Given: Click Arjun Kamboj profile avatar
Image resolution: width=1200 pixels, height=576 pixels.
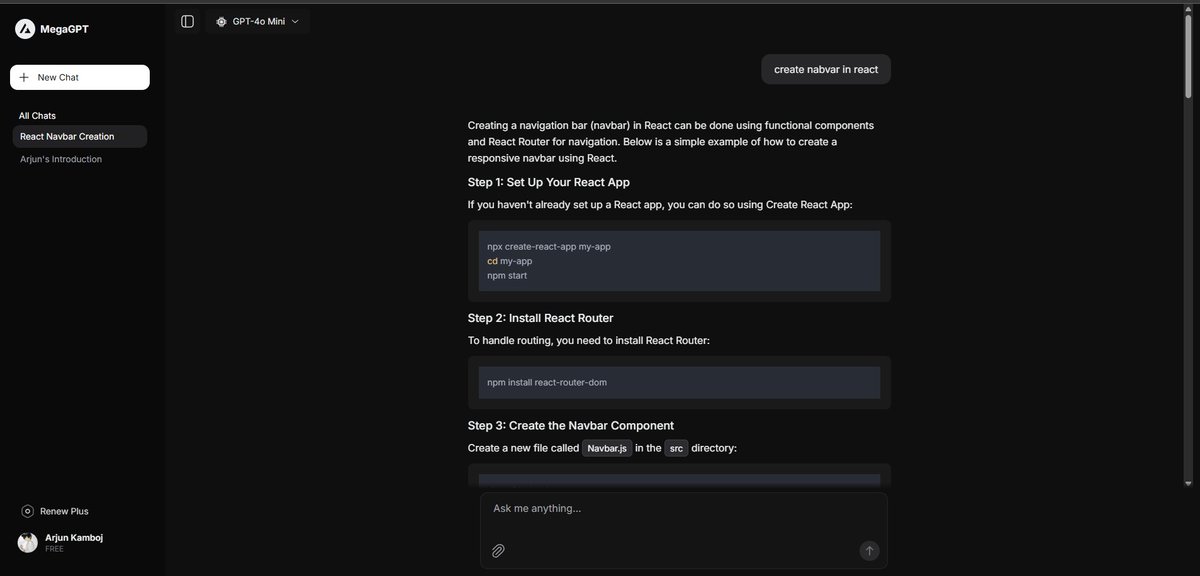Looking at the screenshot, I should pyautogui.click(x=28, y=543).
